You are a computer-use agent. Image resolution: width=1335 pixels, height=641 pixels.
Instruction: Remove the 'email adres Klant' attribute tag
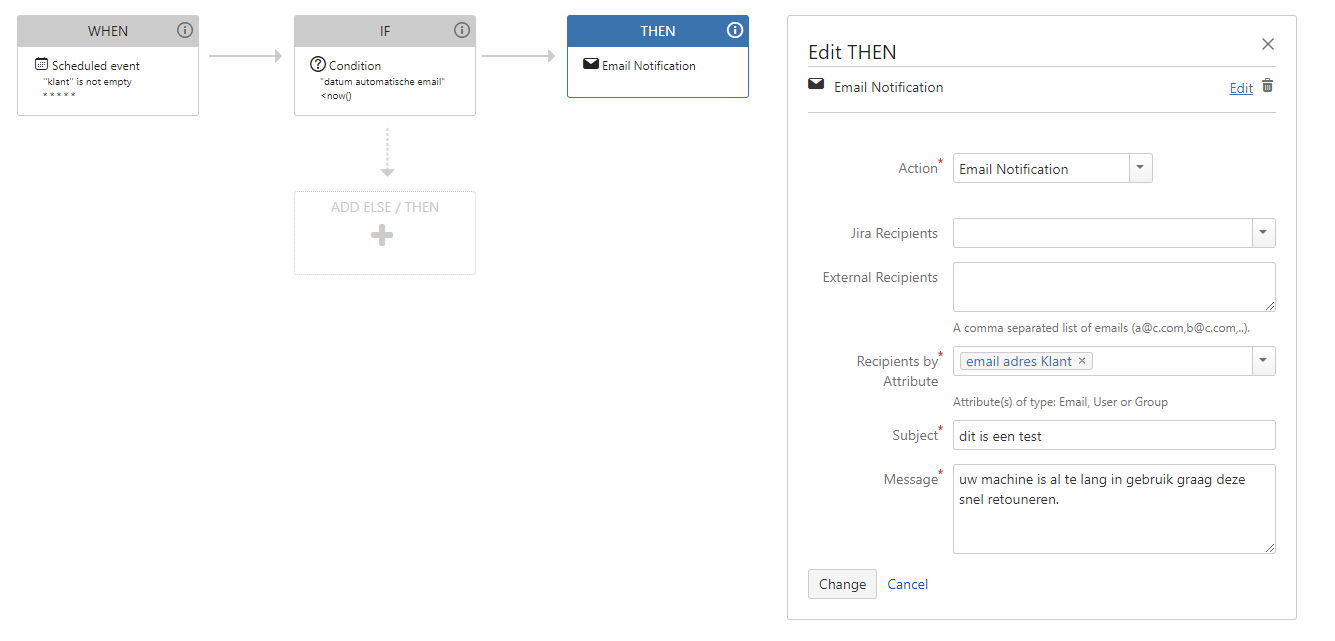pyautogui.click(x=1082, y=361)
